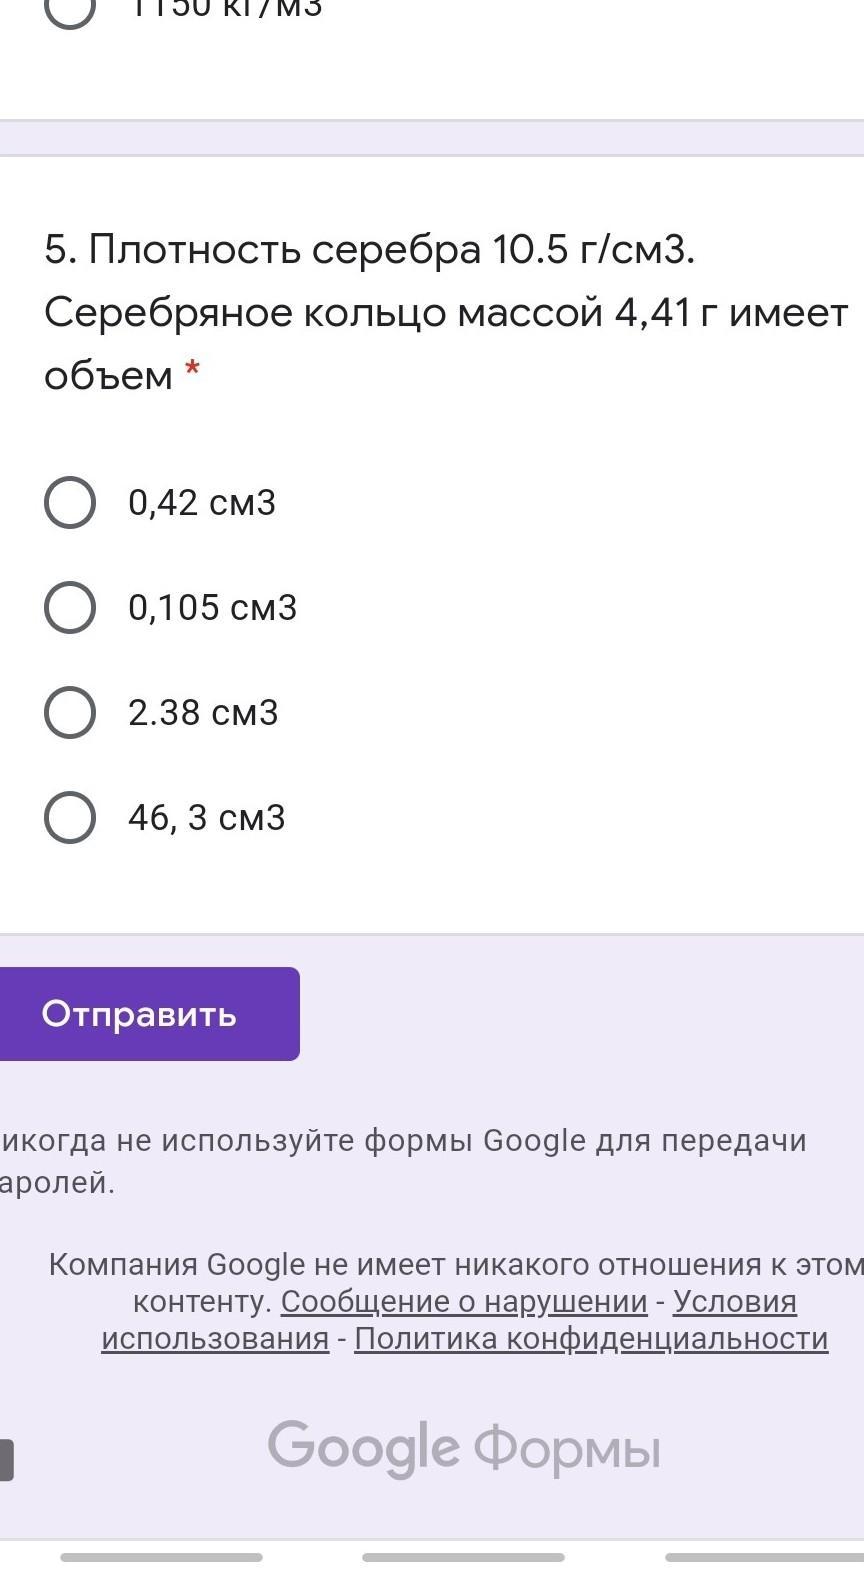Viewport: 864px width, 1577px height.
Task: Click the '0,105 см3' answer label text
Action: tap(212, 607)
